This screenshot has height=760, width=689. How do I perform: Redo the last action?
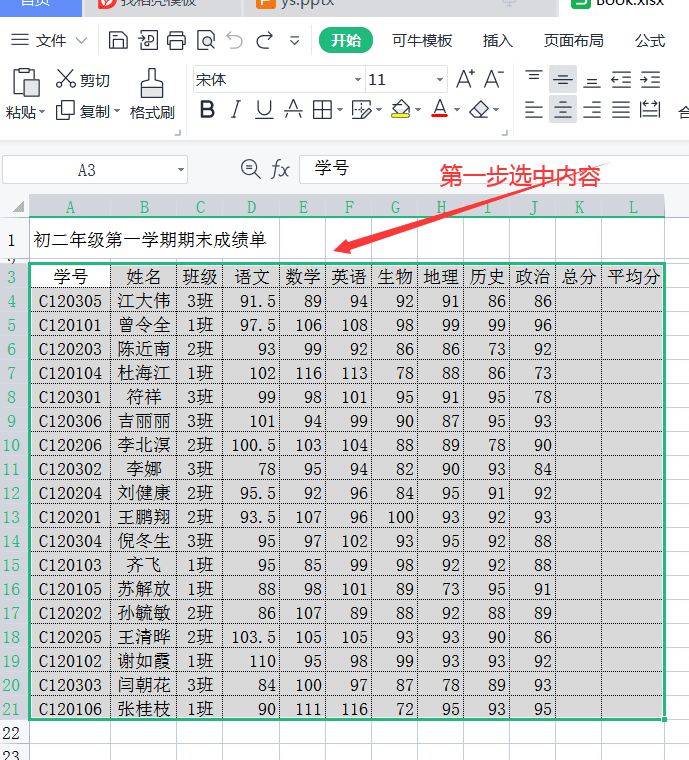[265, 40]
